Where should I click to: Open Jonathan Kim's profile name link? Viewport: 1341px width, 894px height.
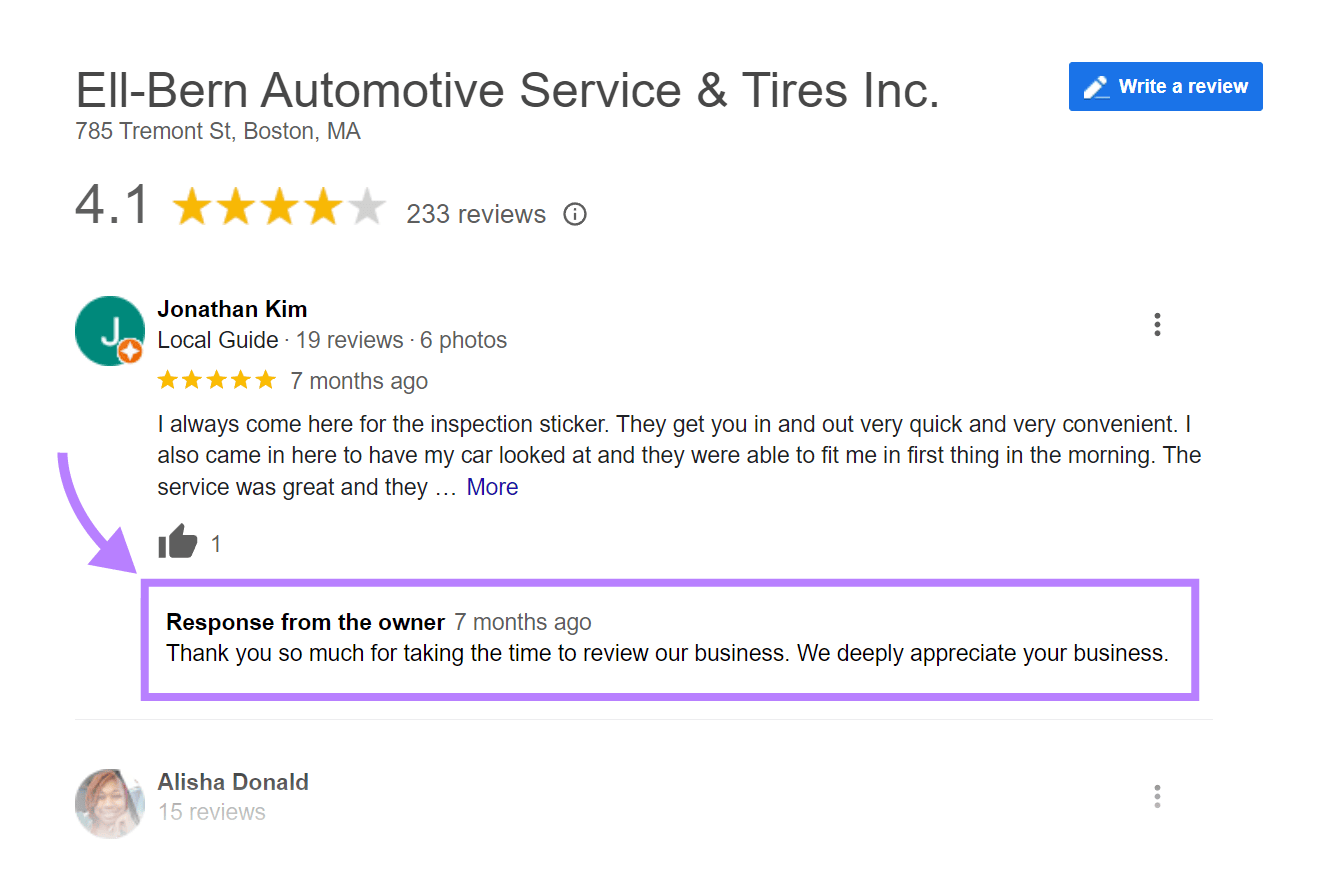pos(232,309)
